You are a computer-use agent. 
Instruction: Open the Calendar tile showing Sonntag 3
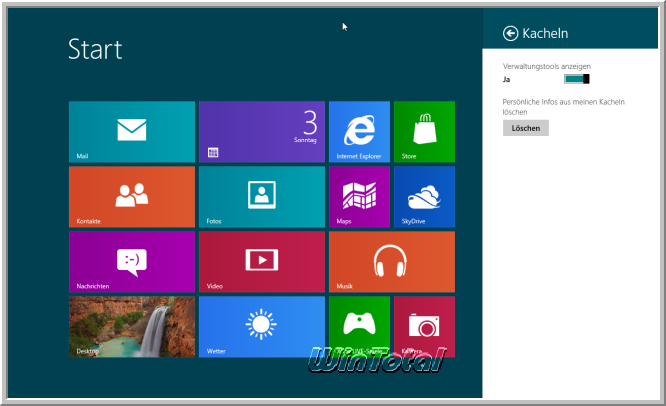(x=262, y=132)
